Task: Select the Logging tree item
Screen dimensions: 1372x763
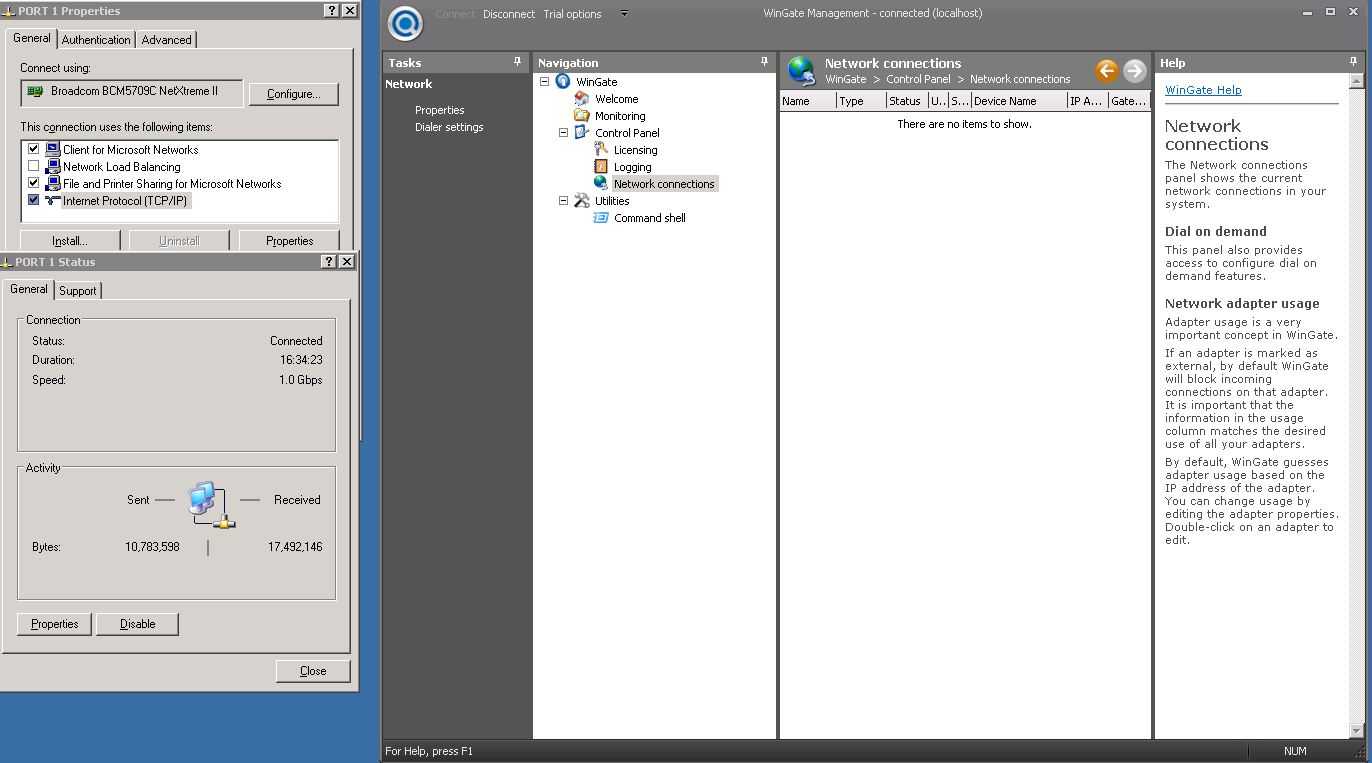Action: point(632,167)
